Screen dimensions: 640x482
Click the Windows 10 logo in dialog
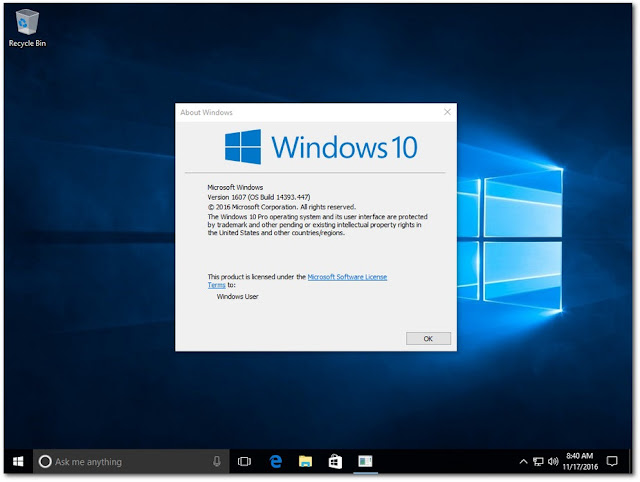[x=321, y=147]
